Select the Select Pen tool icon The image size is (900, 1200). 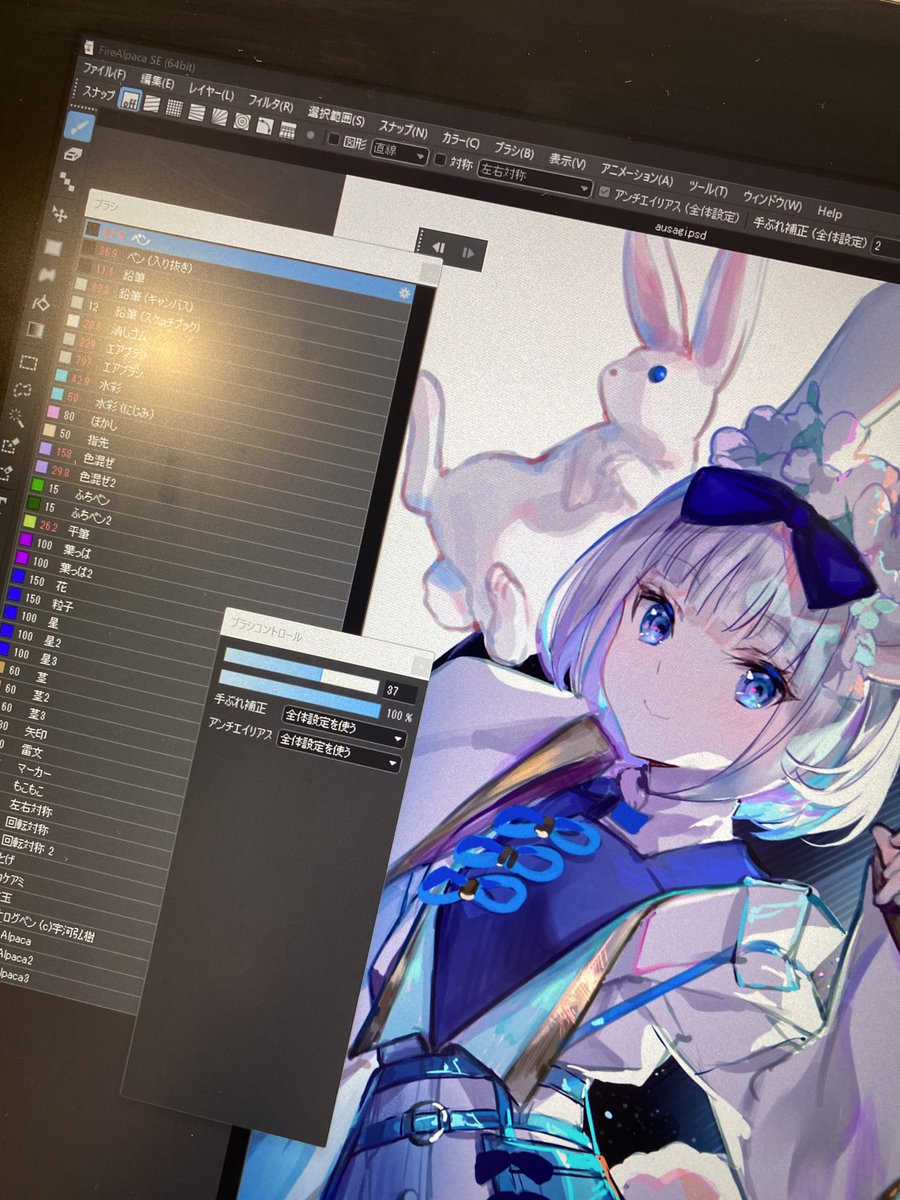click(x=12, y=444)
